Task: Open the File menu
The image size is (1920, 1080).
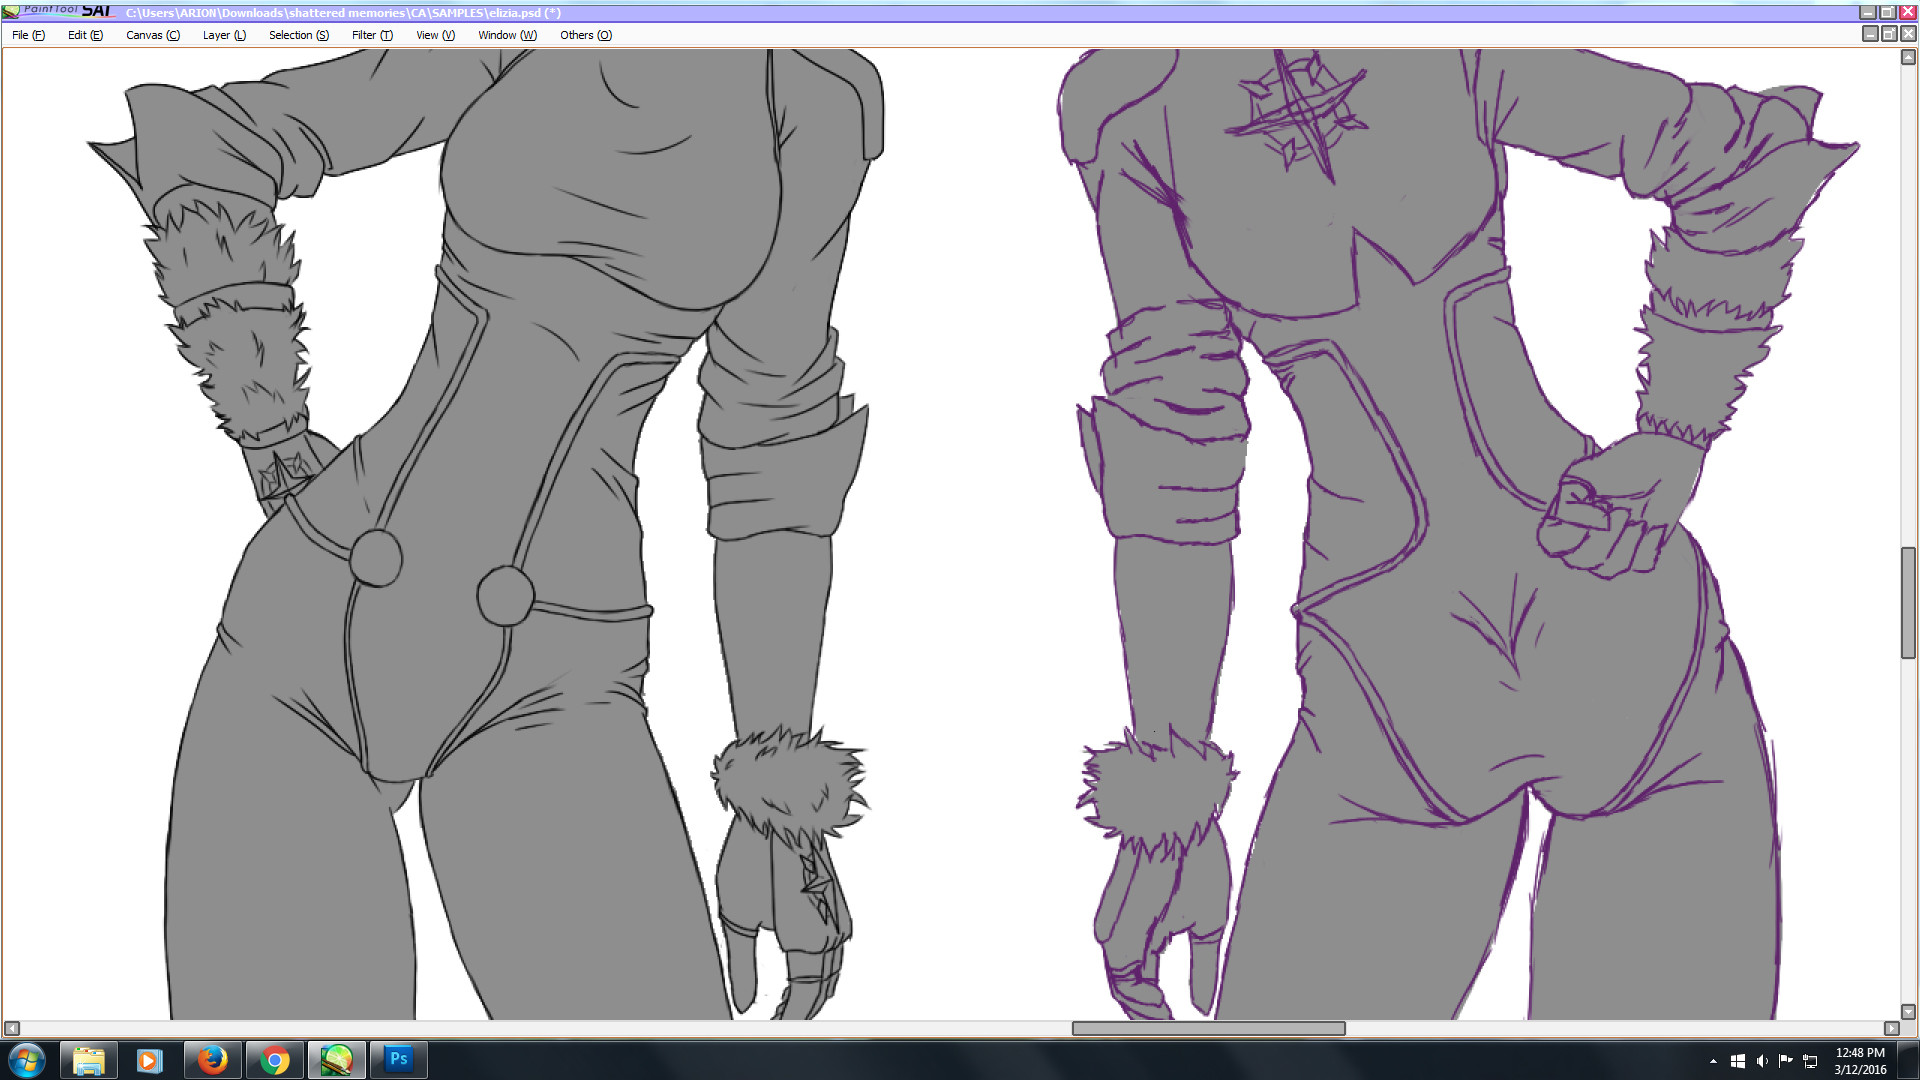Action: (x=28, y=35)
